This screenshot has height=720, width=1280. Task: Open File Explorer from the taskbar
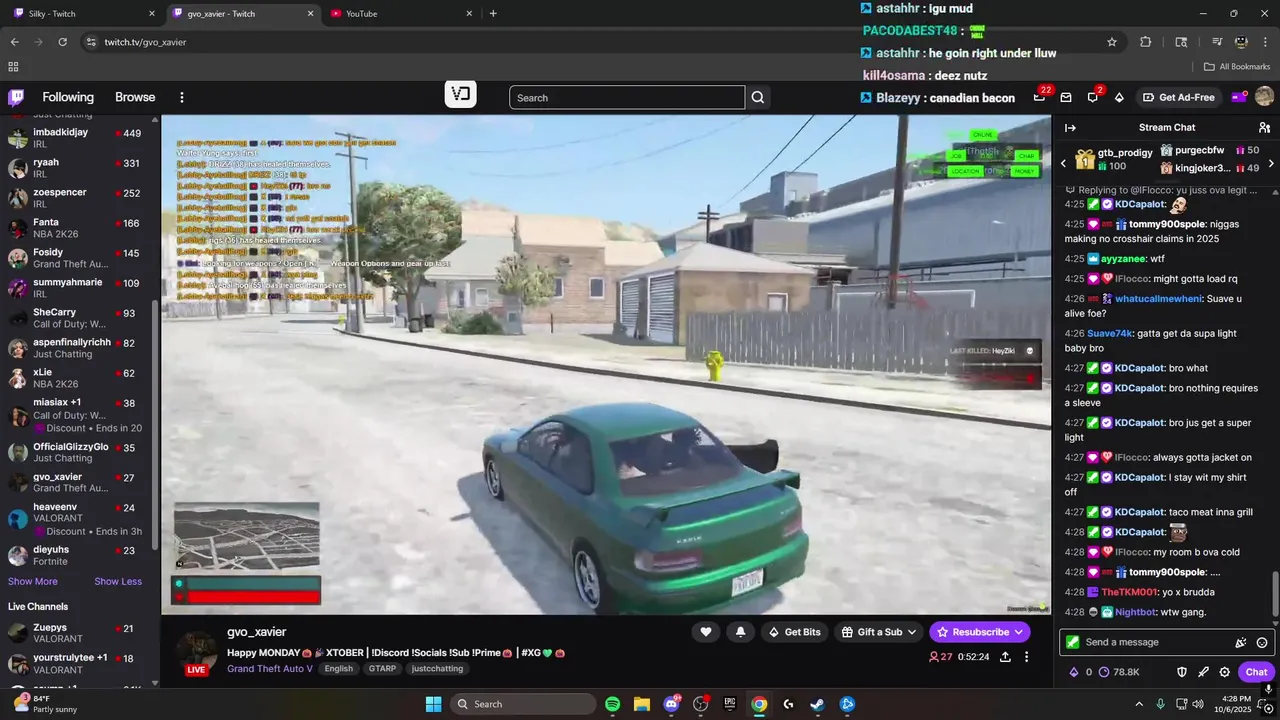click(x=642, y=704)
